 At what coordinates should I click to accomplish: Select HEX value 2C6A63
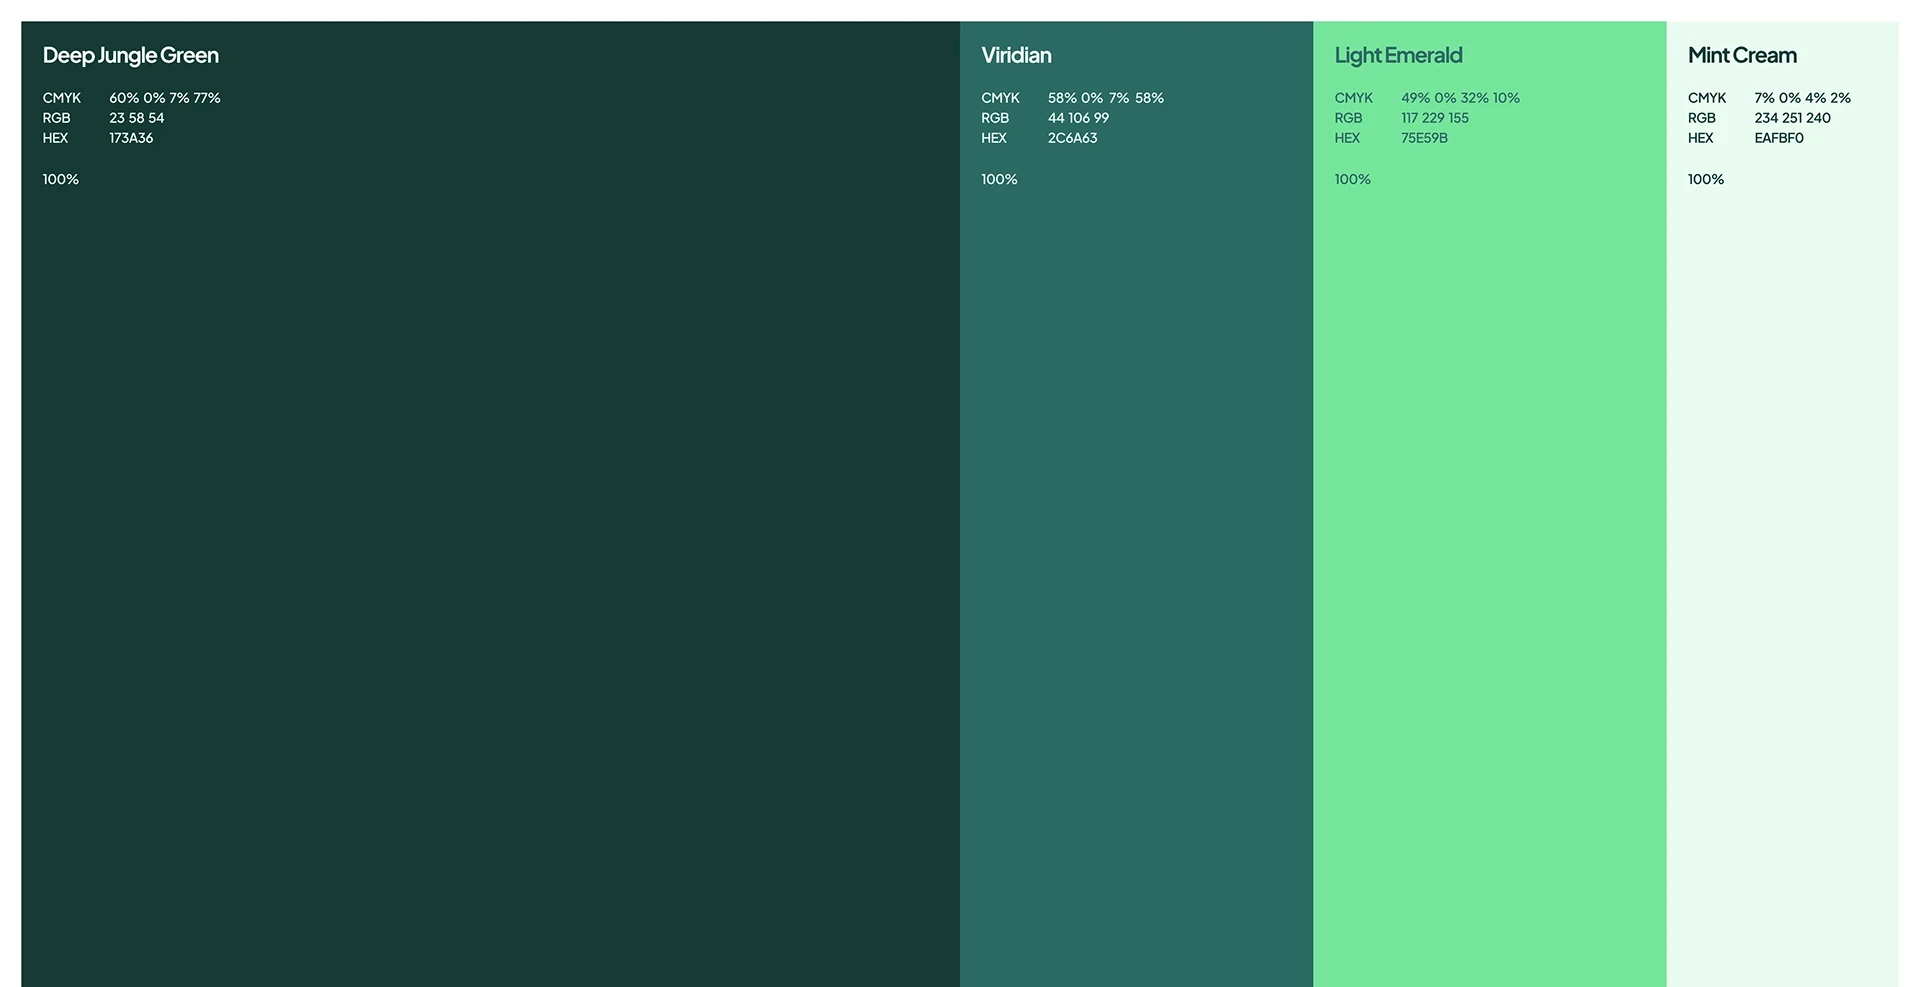(x=1072, y=138)
